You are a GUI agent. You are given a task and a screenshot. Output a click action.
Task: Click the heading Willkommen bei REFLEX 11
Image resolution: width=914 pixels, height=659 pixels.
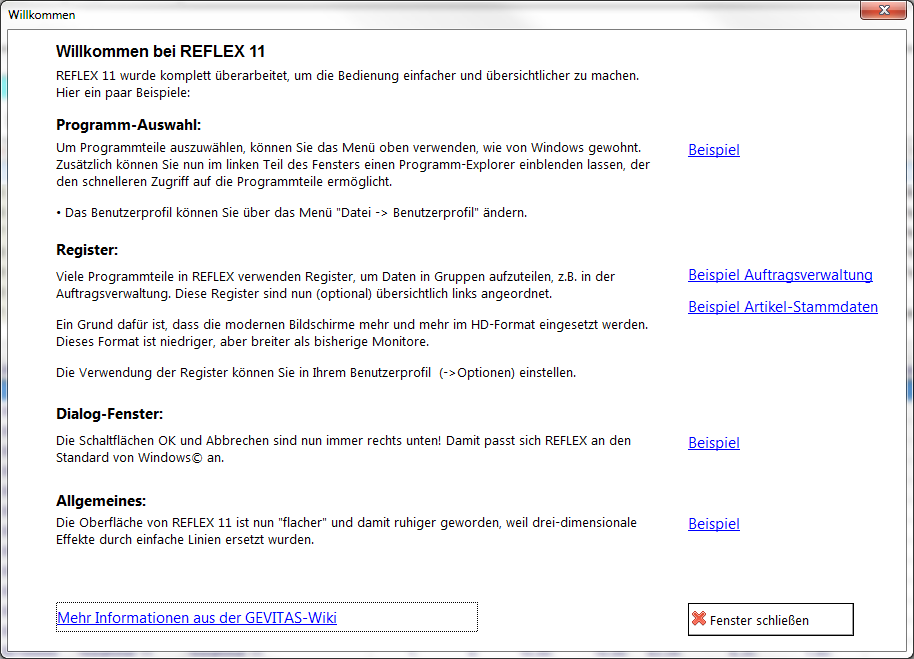160,51
